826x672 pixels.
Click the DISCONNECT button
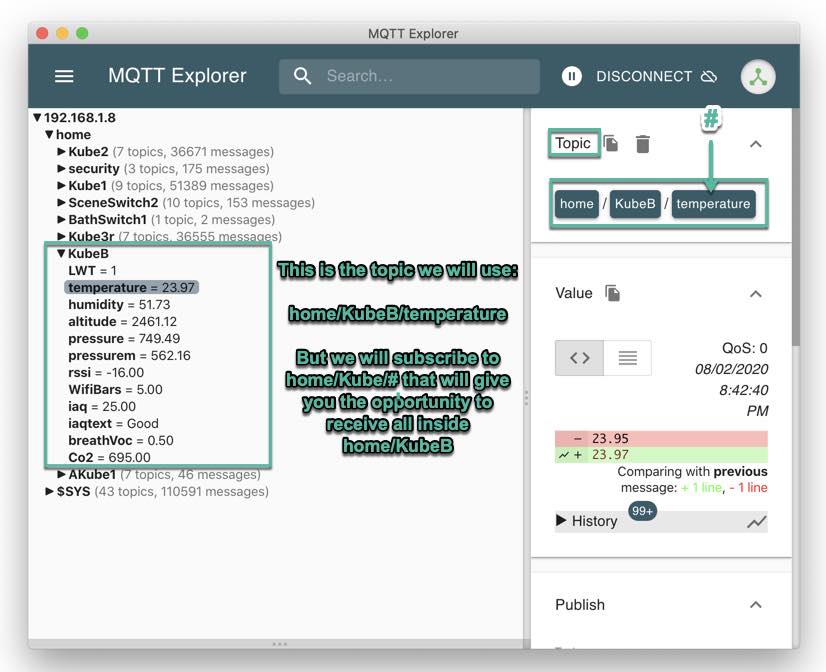coord(656,76)
